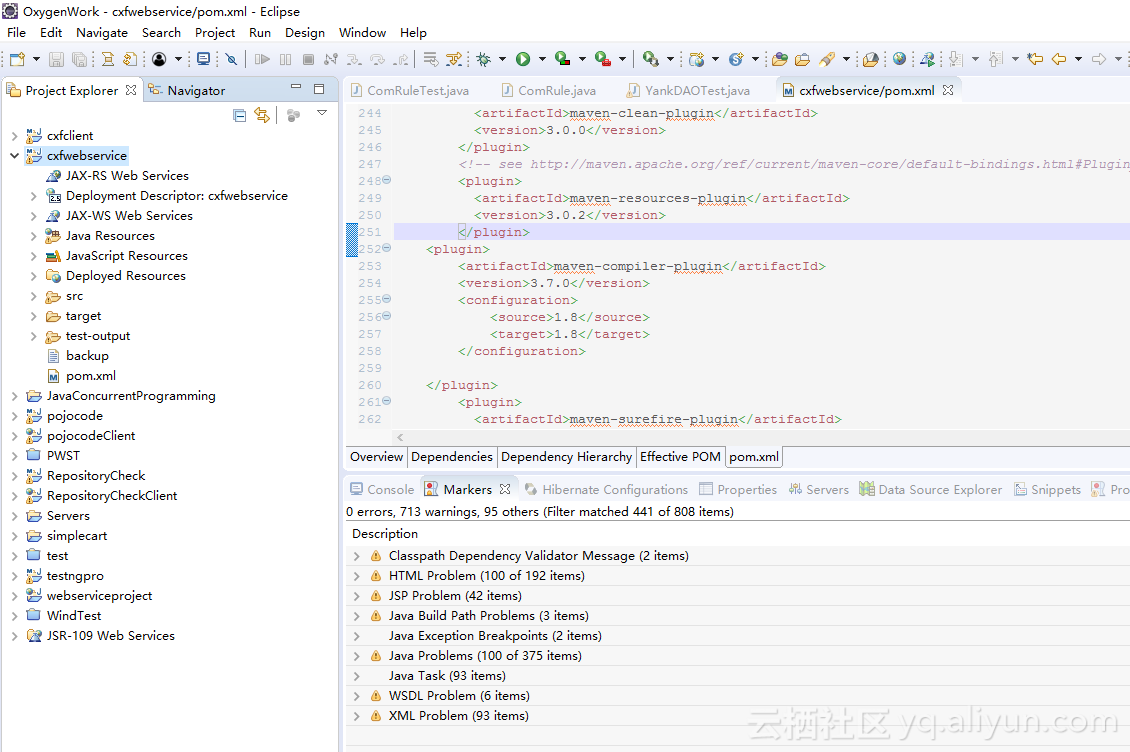Click the Step Into icon
Screen dimensions: 1130x752
tap(354, 59)
